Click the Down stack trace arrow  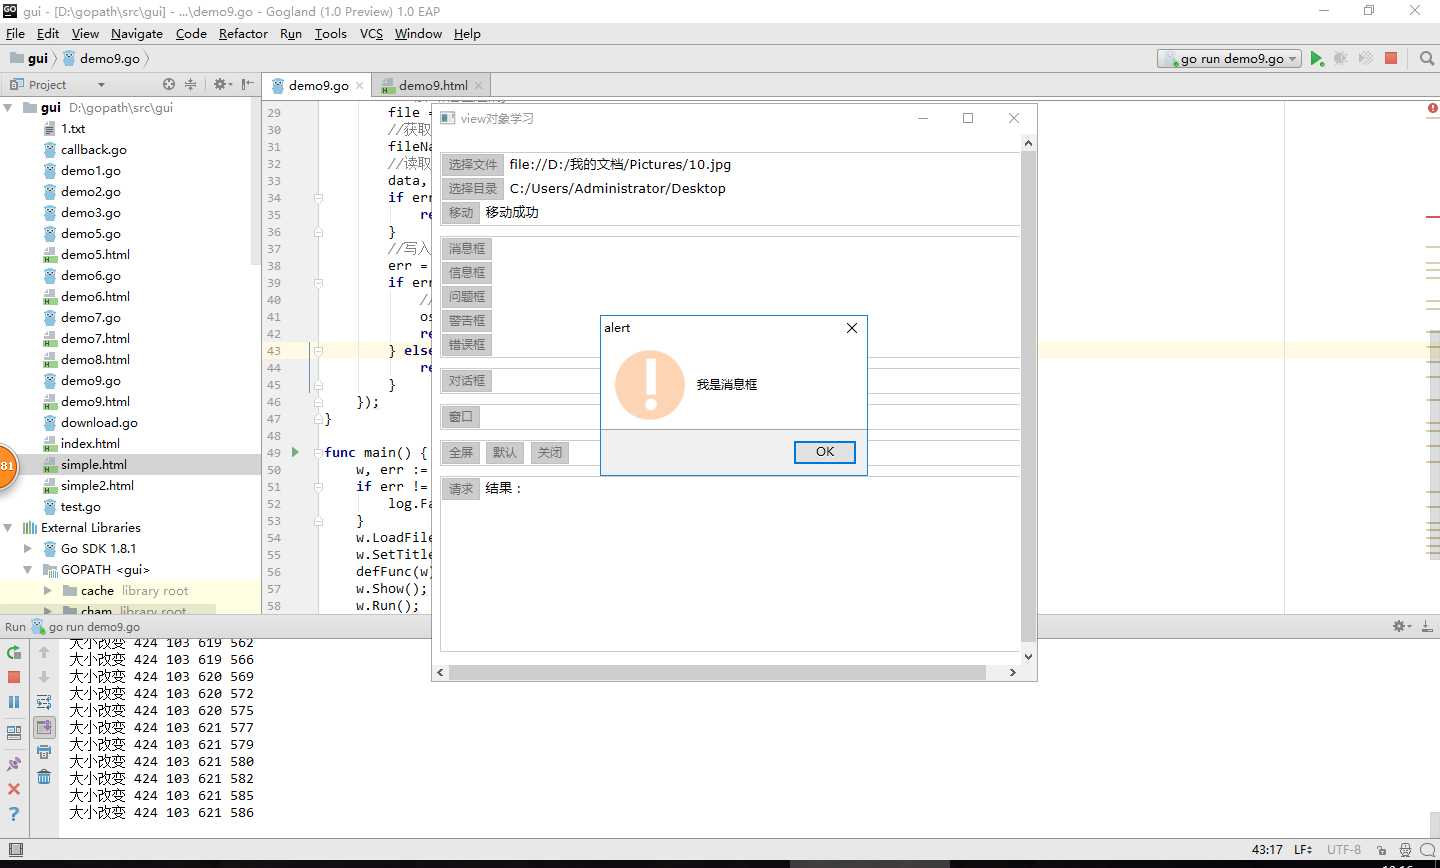coord(44,677)
